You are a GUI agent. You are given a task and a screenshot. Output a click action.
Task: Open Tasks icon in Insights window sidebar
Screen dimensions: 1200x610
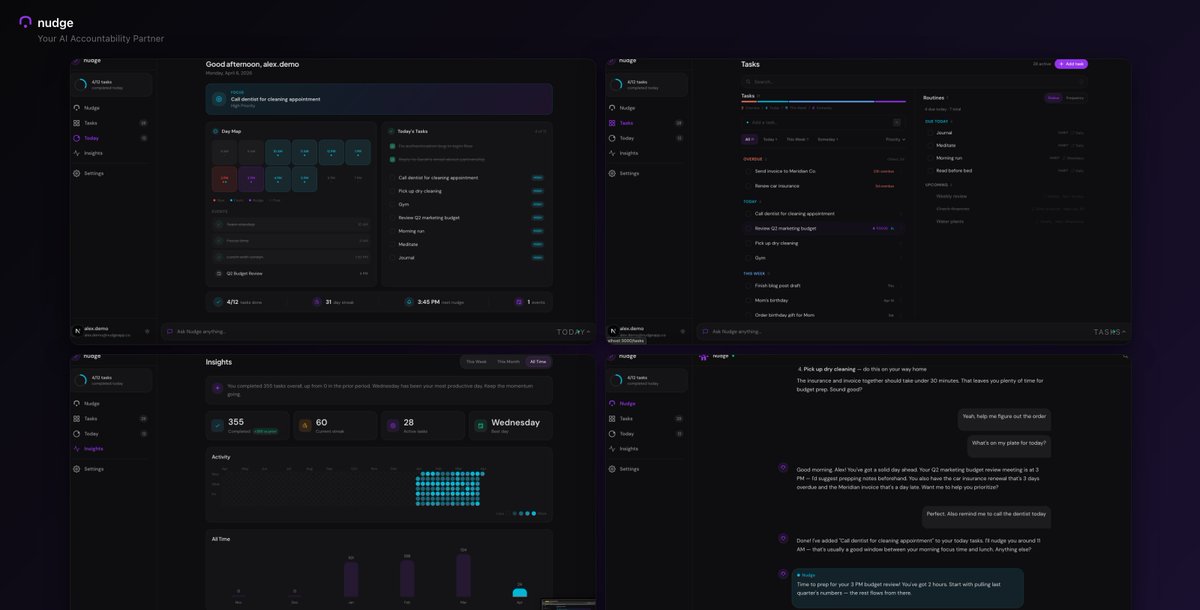pyautogui.click(x=76, y=419)
